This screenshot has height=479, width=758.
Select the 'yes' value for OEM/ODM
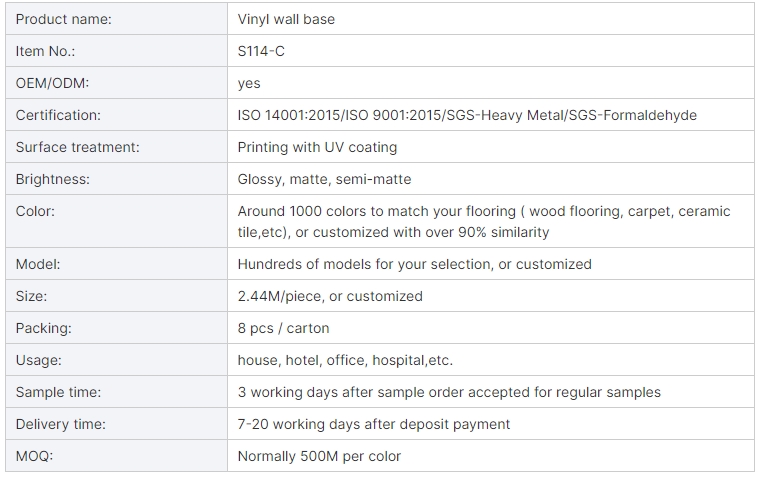point(249,83)
